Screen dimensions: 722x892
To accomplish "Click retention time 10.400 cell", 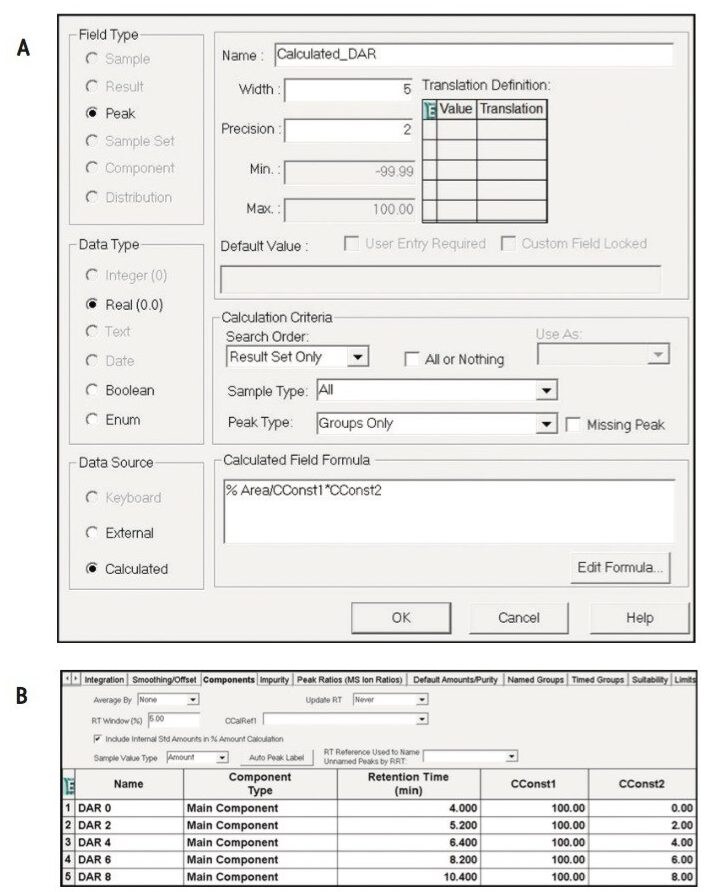I will pyautogui.click(x=409, y=877).
